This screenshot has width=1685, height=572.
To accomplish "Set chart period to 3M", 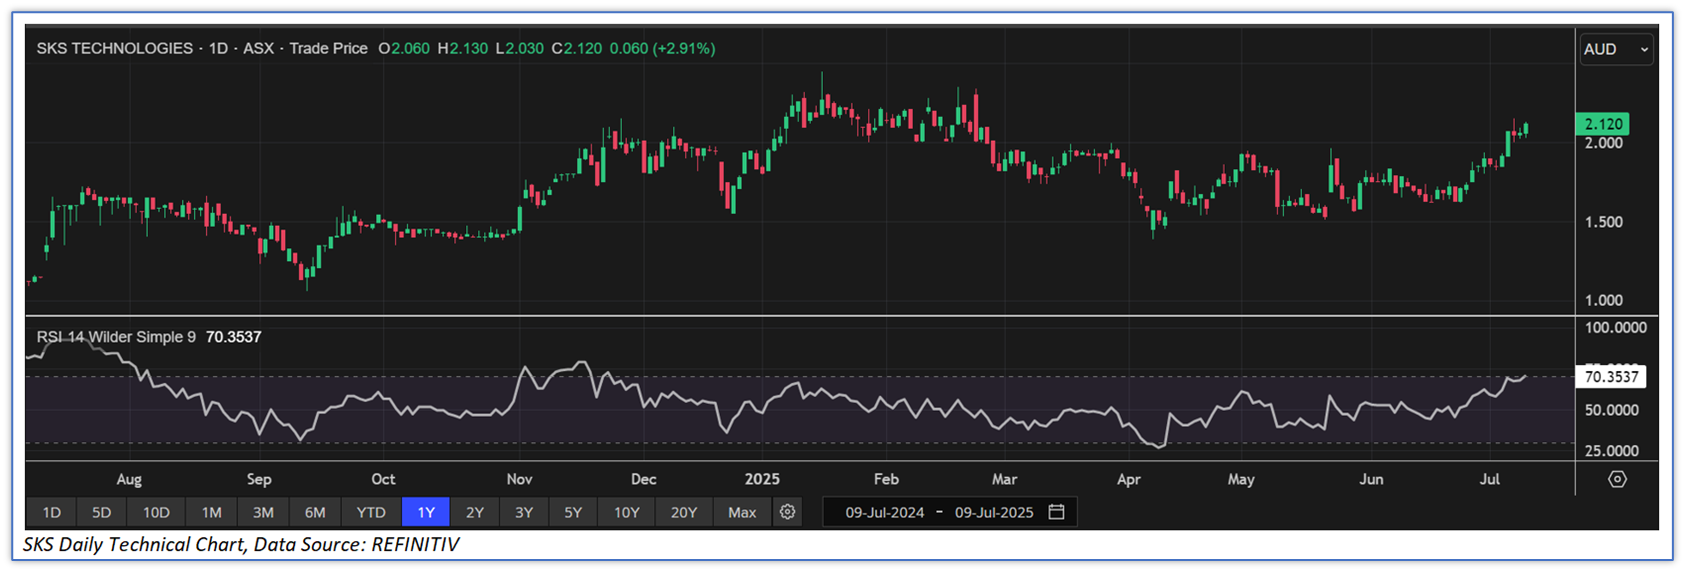I will [x=263, y=512].
